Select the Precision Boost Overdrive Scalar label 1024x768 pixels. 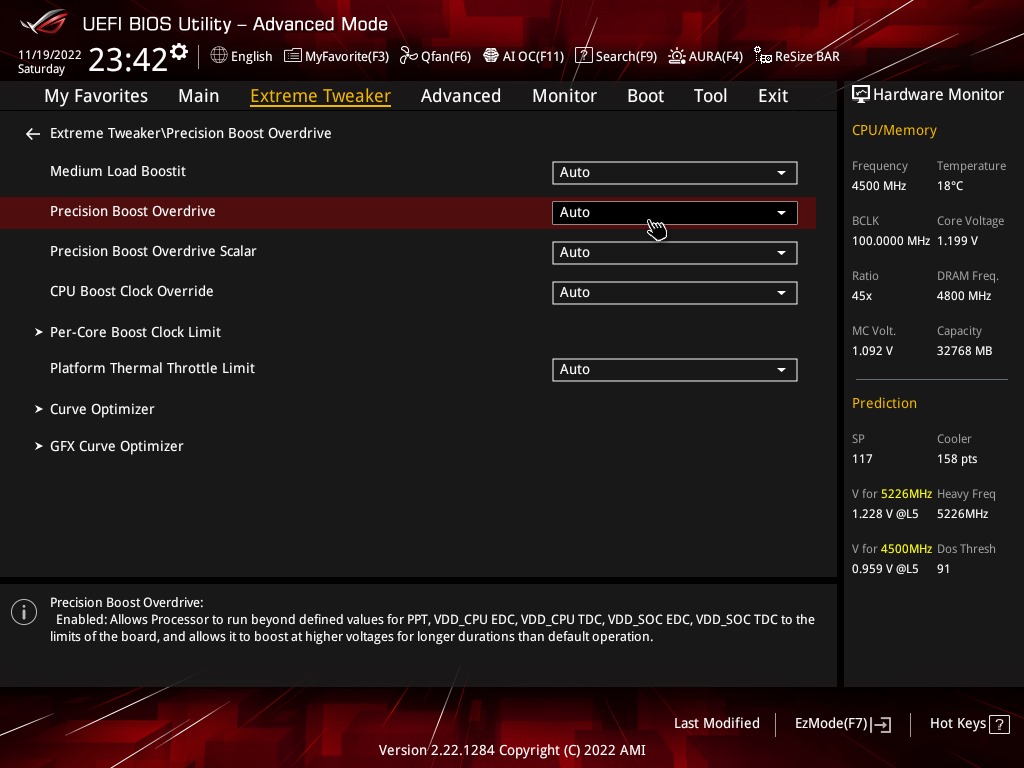153,251
